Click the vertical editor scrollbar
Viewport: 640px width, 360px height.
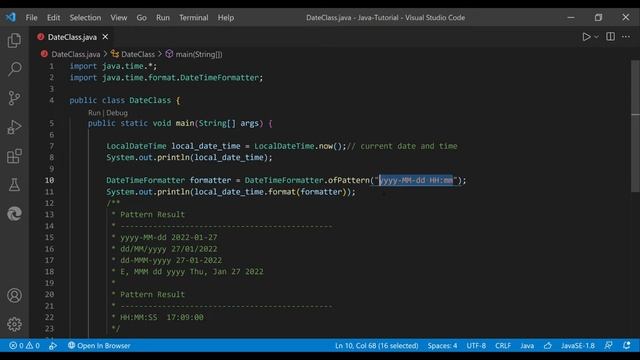(x=635, y=126)
